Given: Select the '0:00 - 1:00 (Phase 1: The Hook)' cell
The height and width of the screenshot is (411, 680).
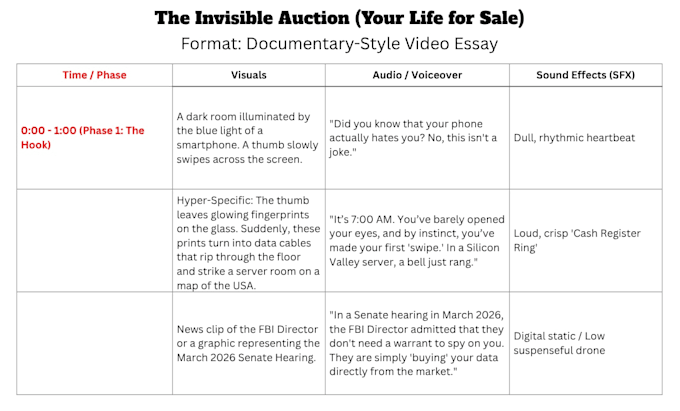Looking at the screenshot, I should [x=95, y=137].
